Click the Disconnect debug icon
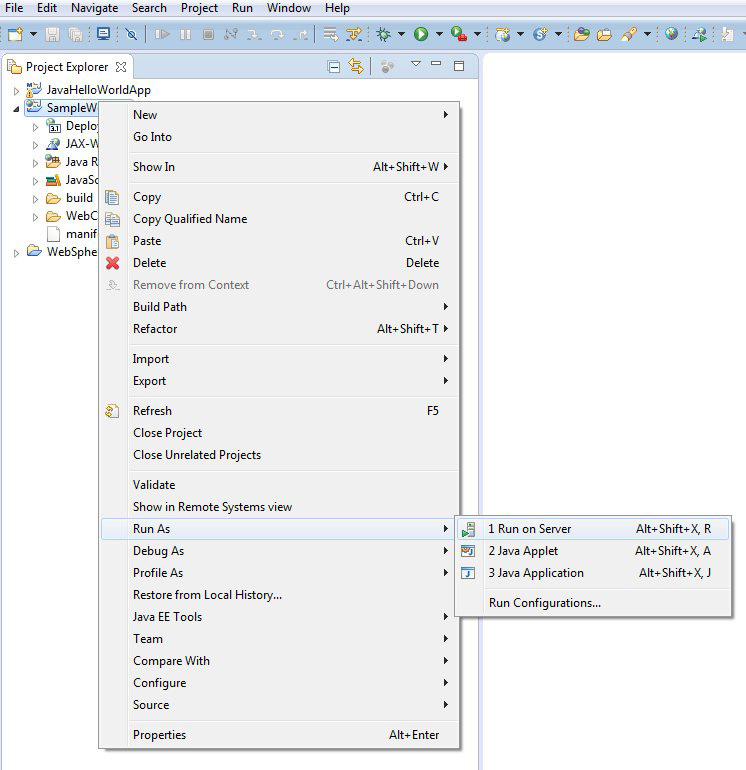 point(231,34)
